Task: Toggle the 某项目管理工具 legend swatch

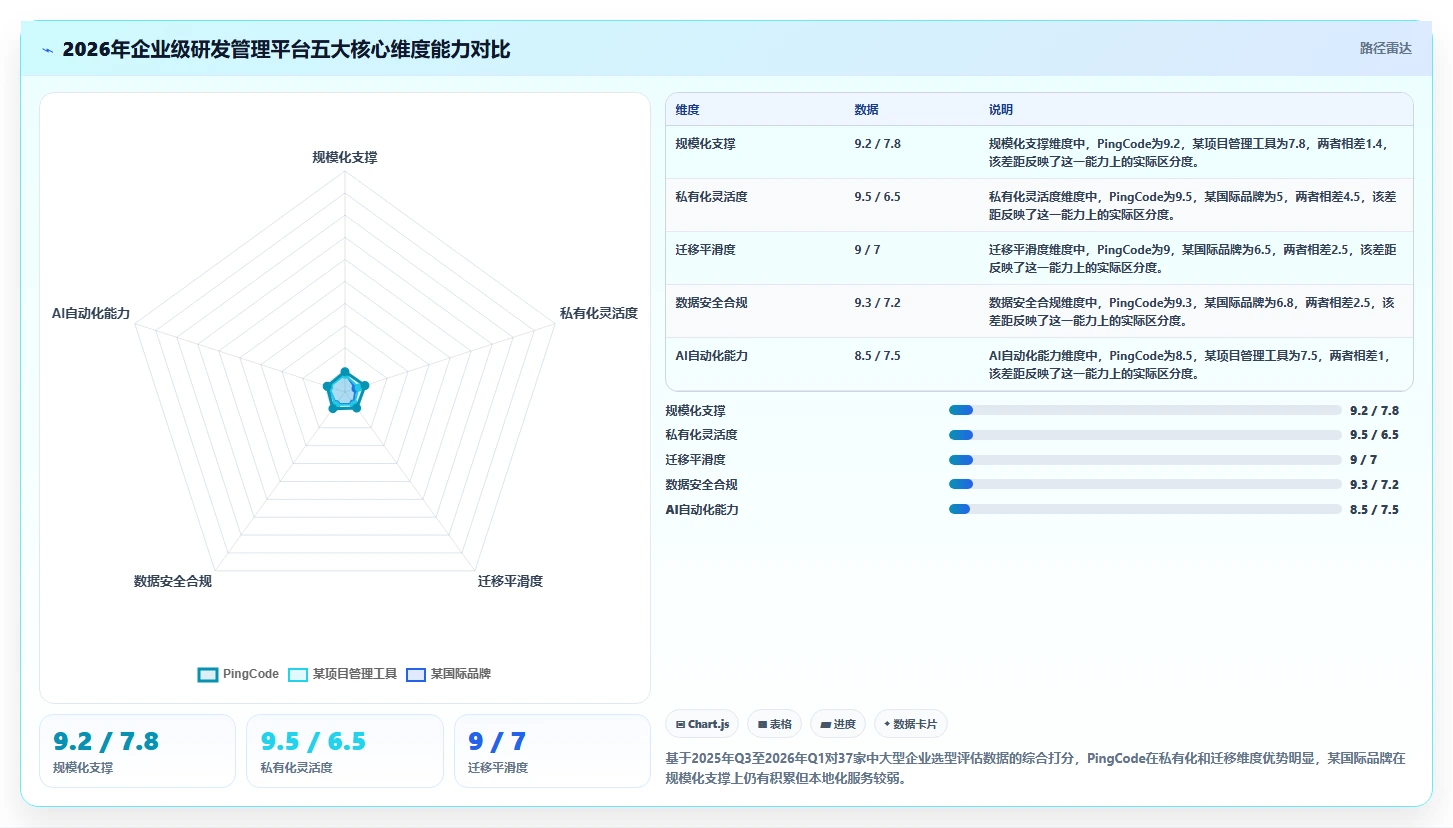Action: 298,675
